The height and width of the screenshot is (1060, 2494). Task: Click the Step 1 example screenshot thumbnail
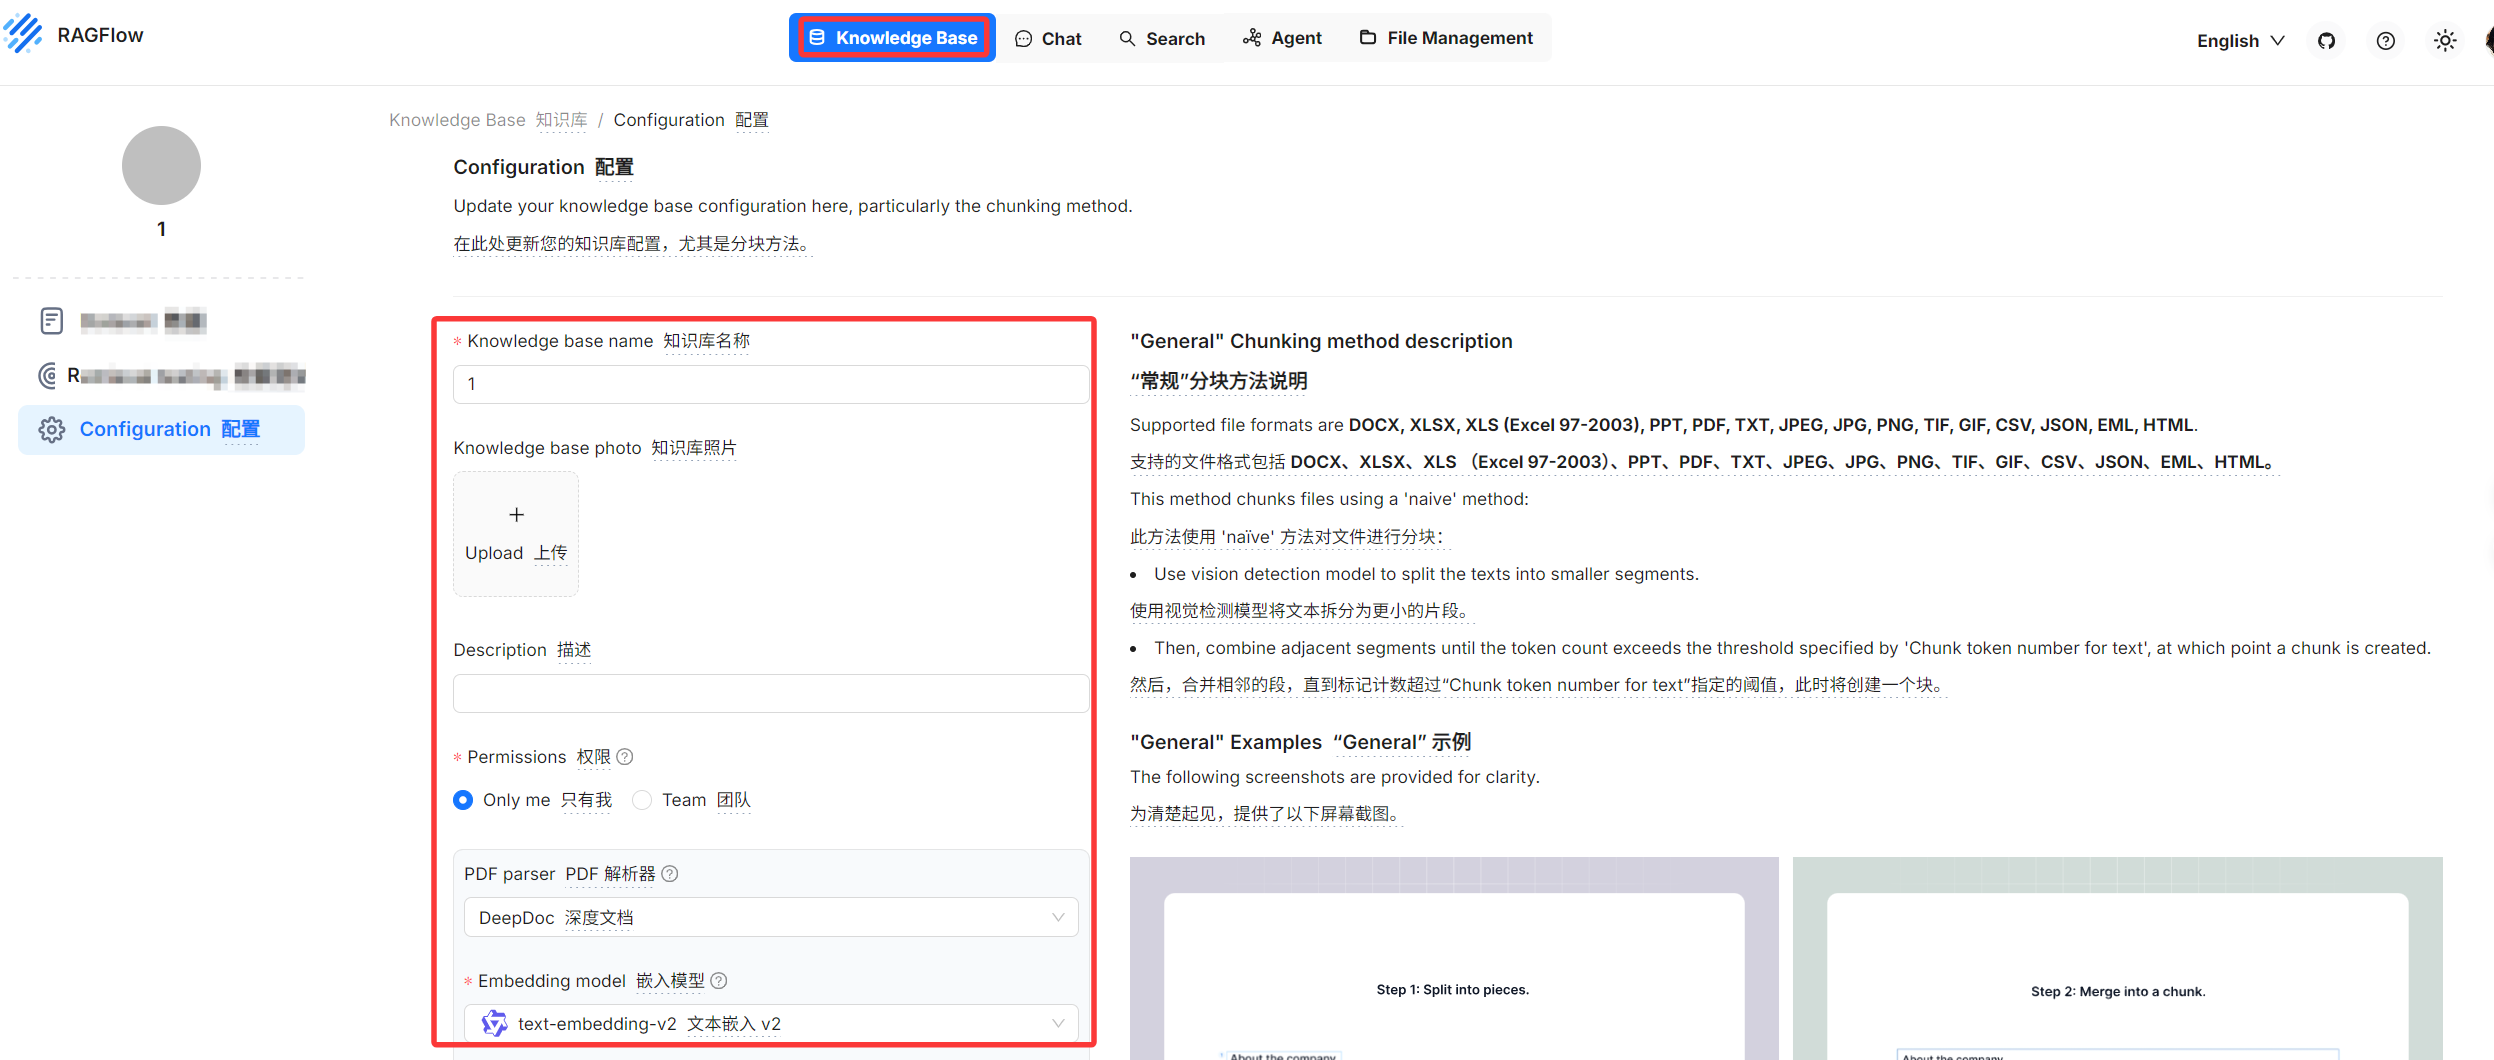click(1453, 958)
